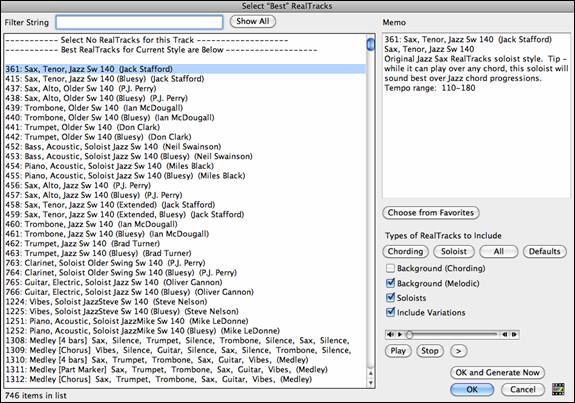
Task: Click the list scrollbar up arrow
Action: [370, 373]
